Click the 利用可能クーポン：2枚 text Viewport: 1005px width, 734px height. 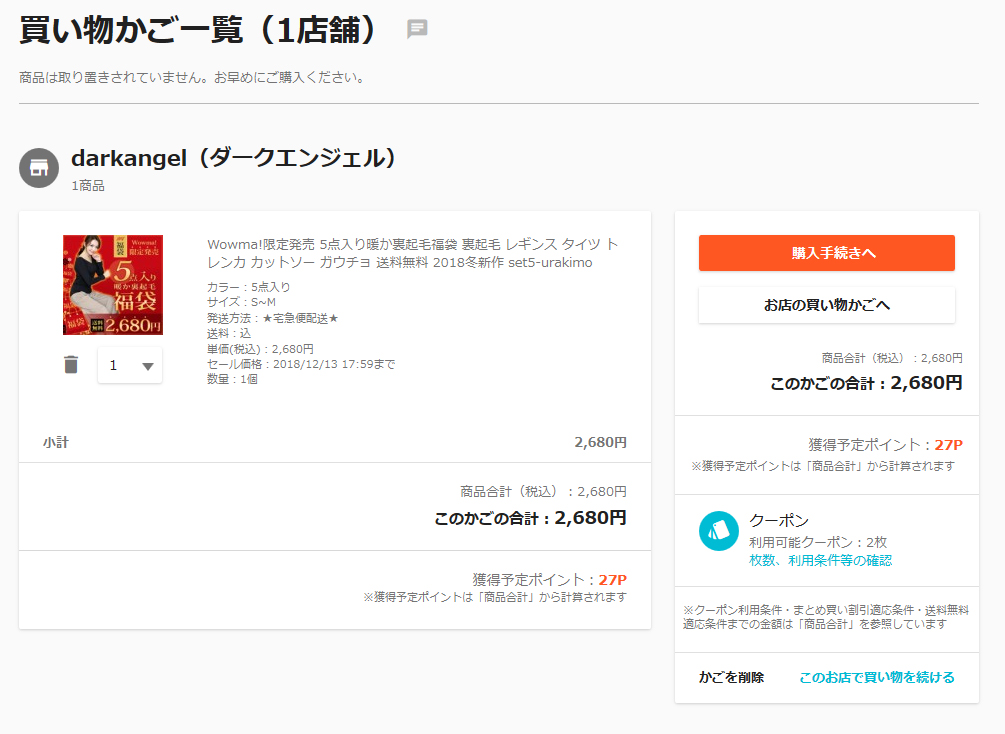click(x=818, y=542)
